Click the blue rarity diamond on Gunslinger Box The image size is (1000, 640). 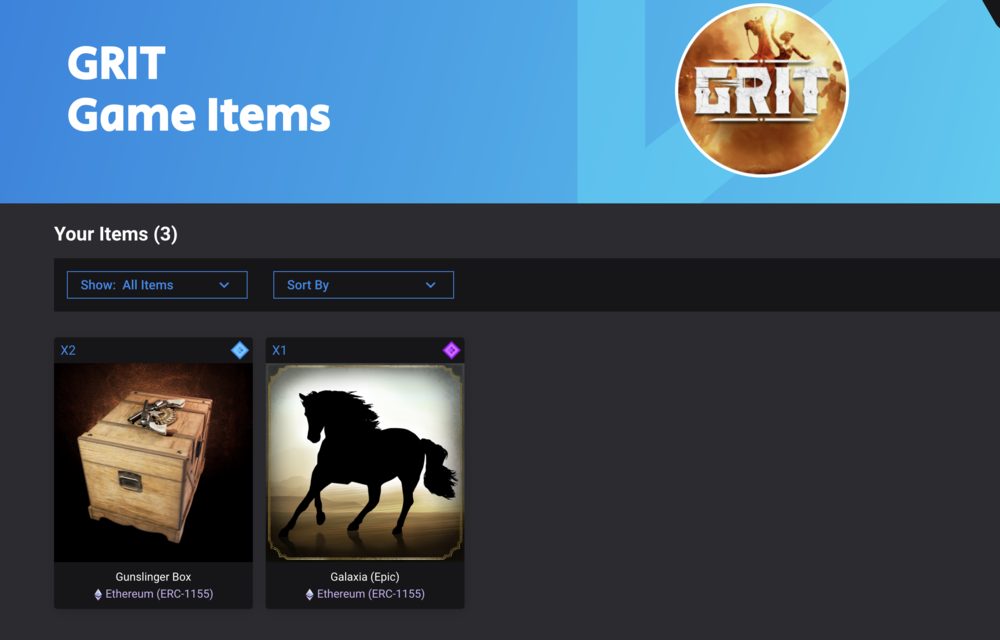[x=240, y=350]
